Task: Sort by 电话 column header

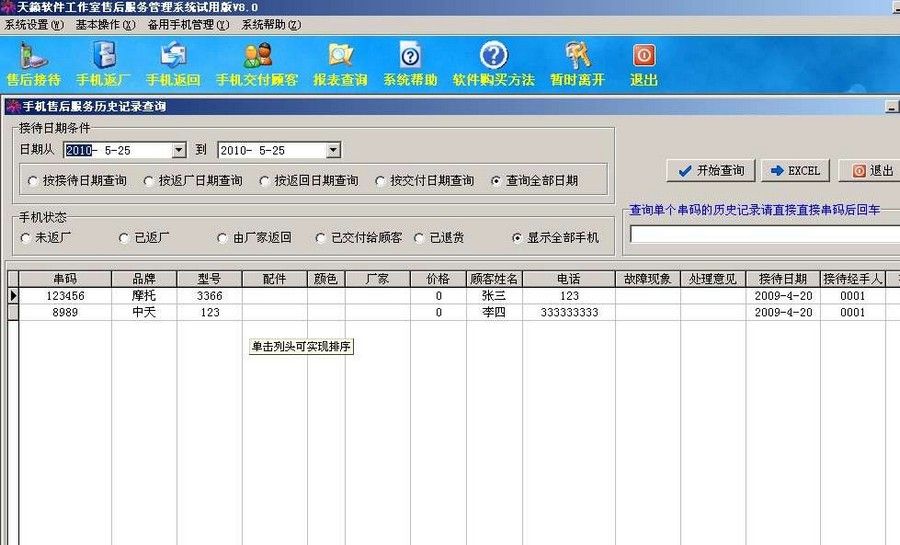Action: [569, 279]
